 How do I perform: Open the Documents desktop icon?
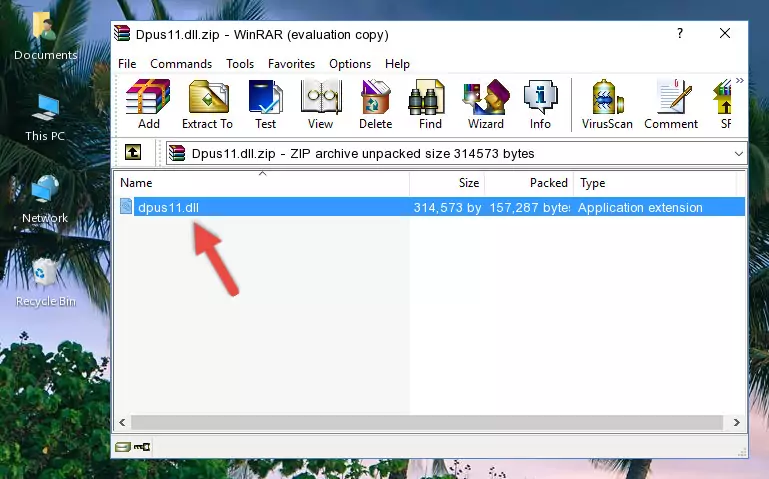[45, 35]
